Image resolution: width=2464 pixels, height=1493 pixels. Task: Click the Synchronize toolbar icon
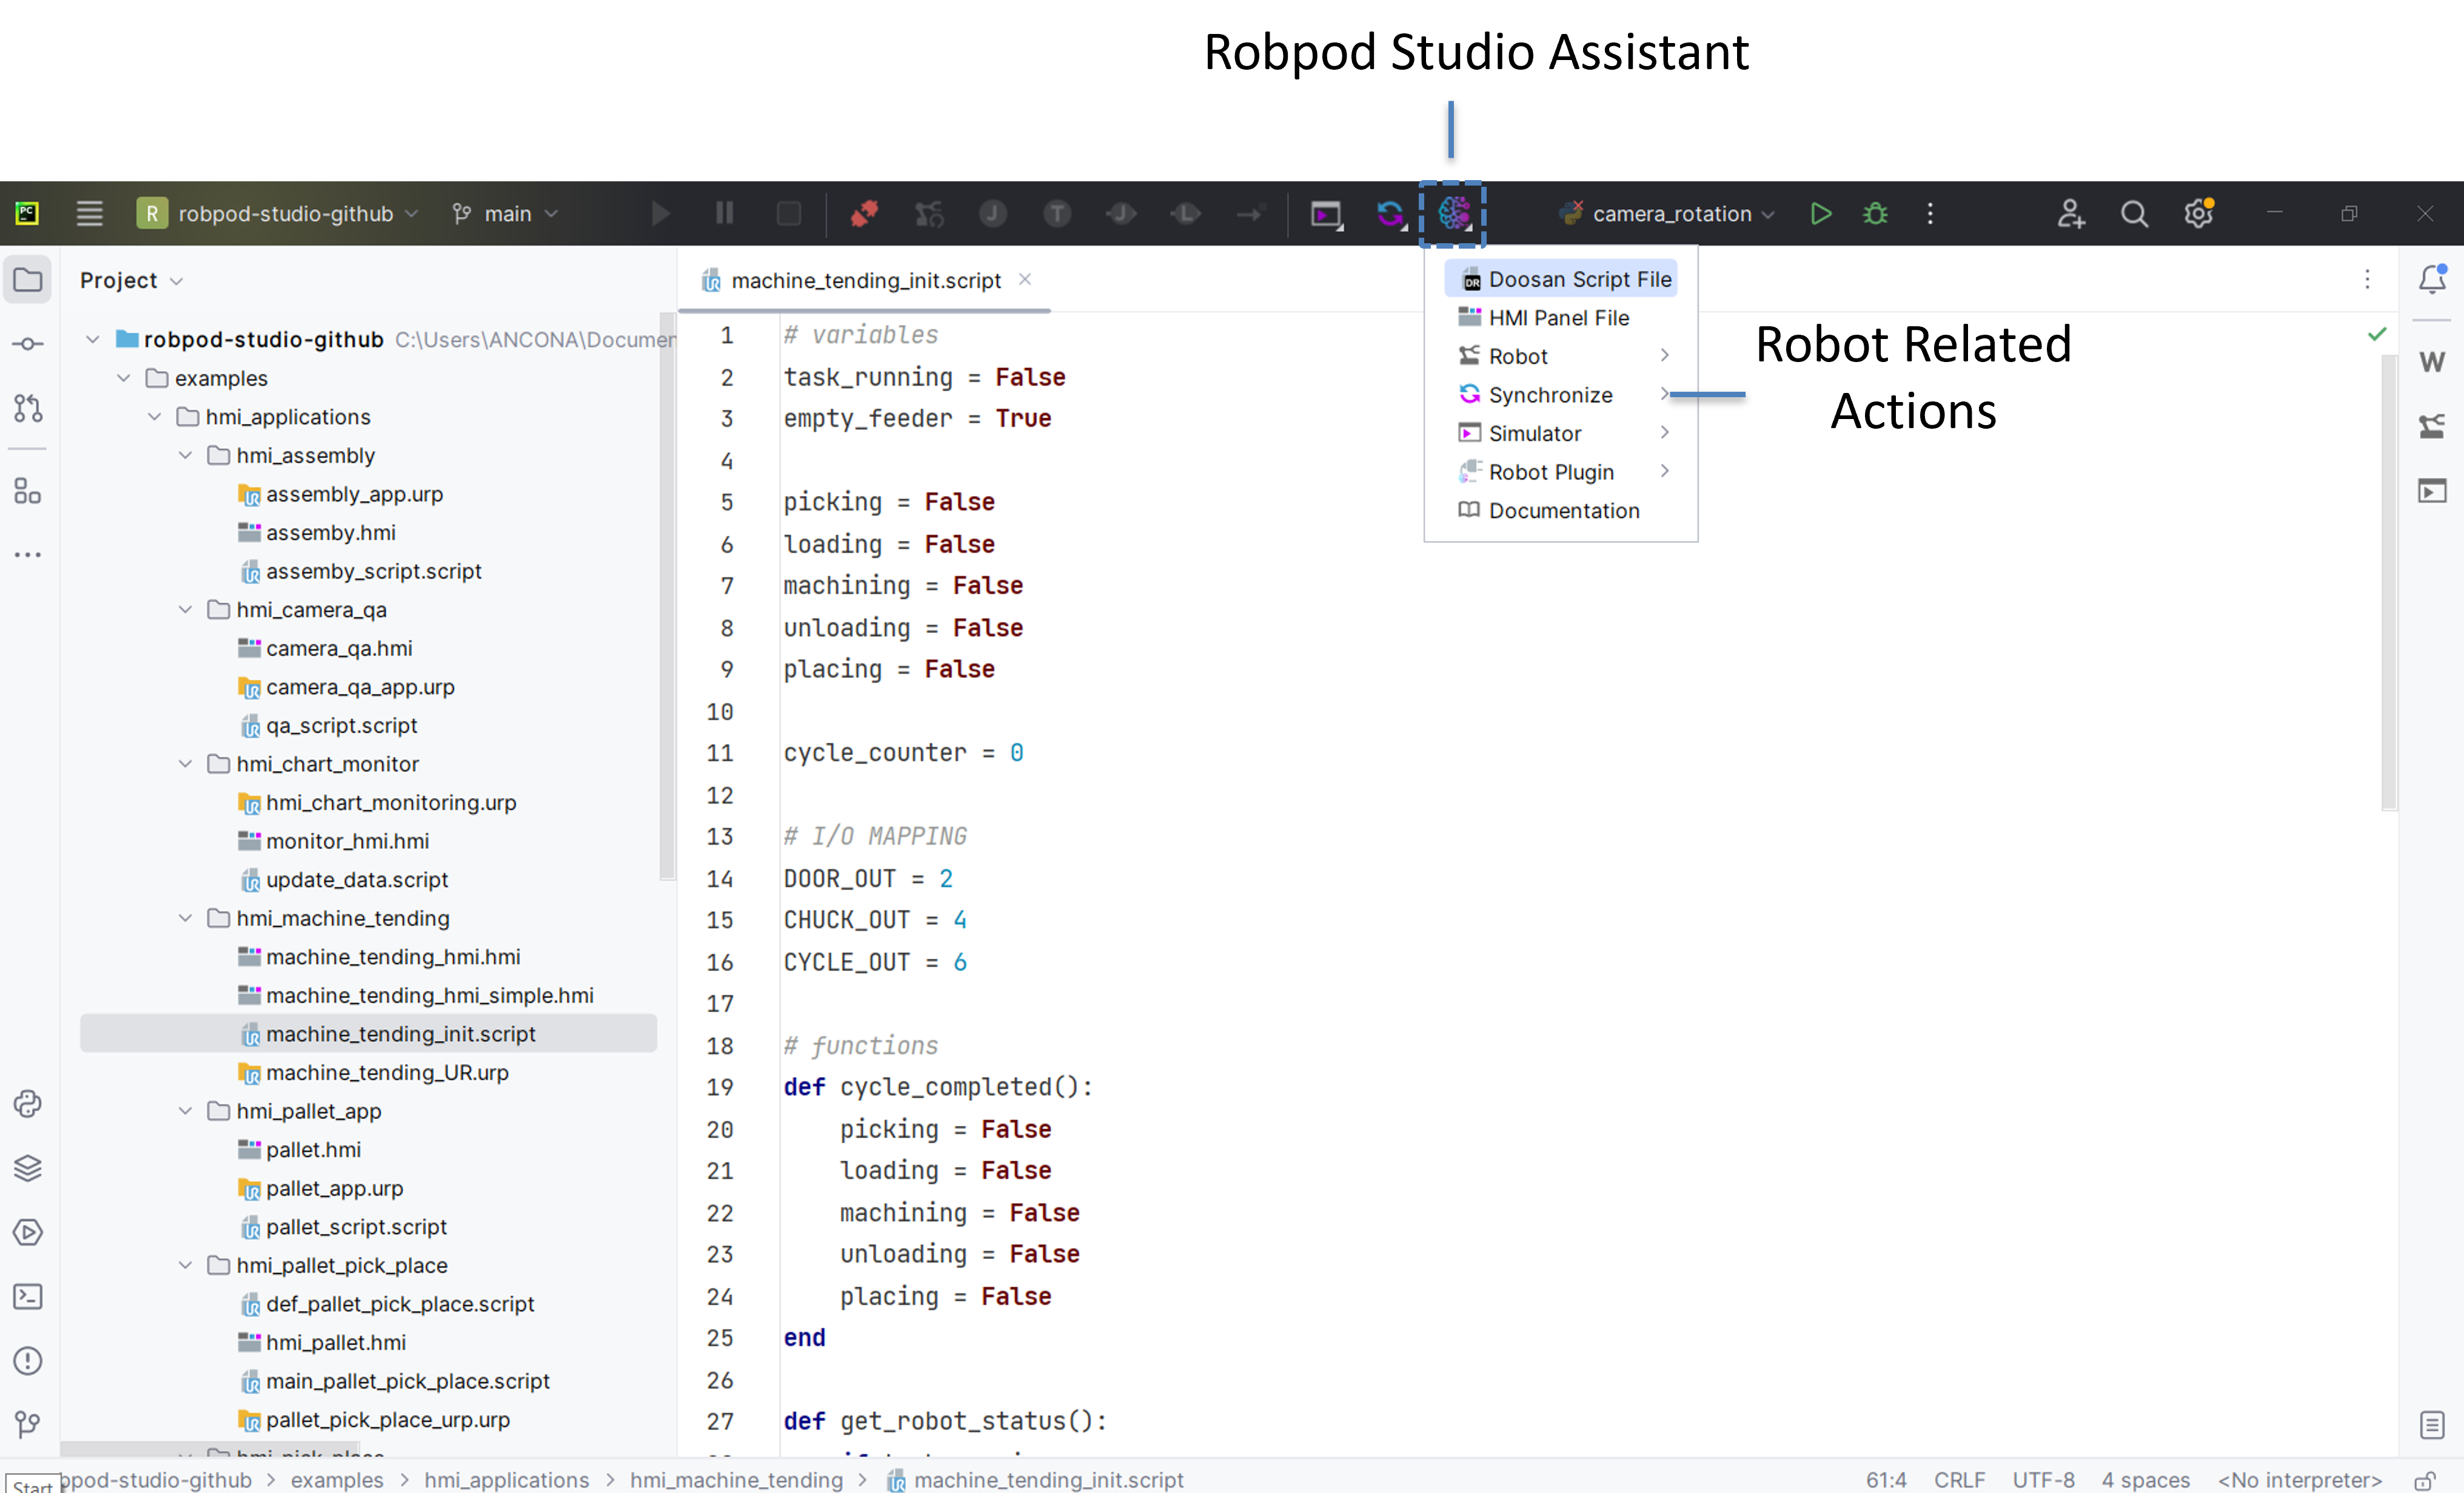[x=1389, y=213]
